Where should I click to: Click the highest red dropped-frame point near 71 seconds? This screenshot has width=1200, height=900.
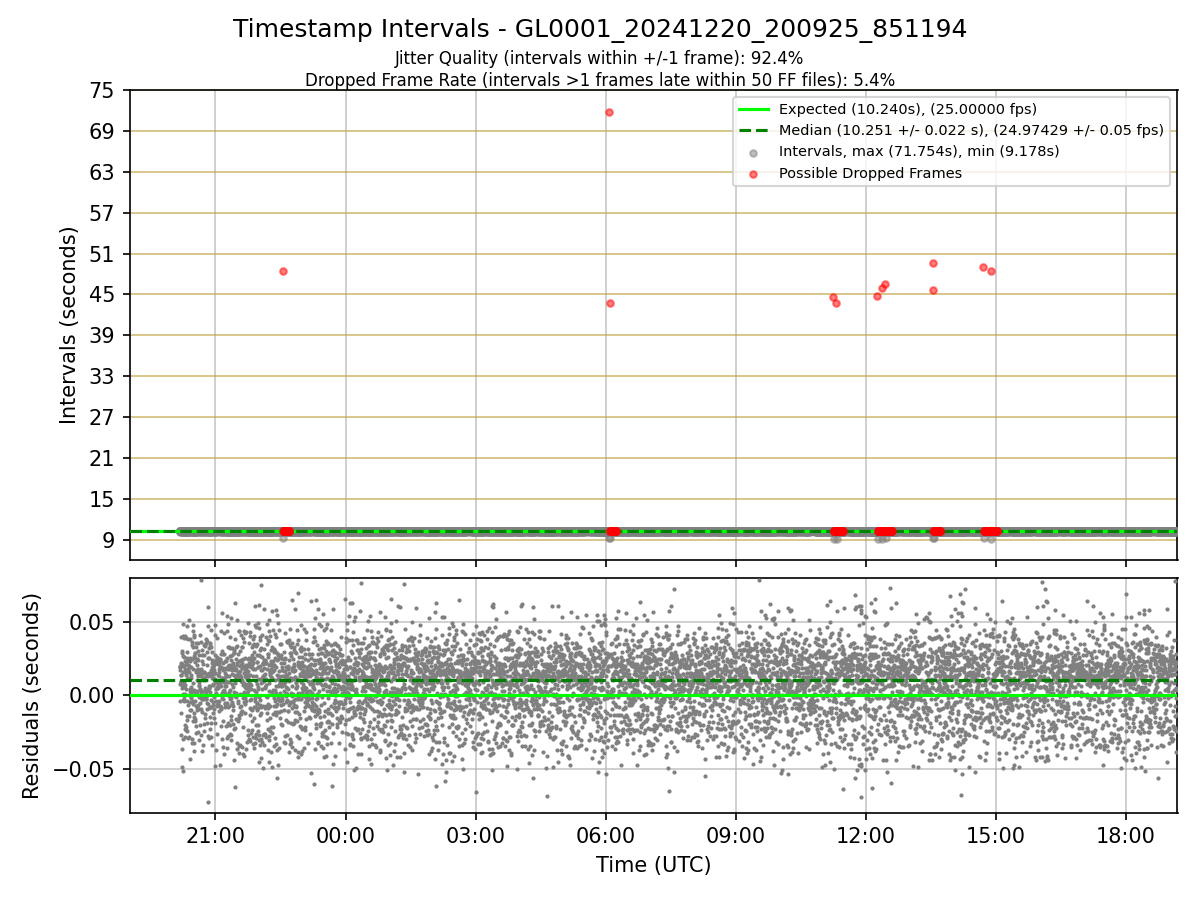pyautogui.click(x=609, y=112)
